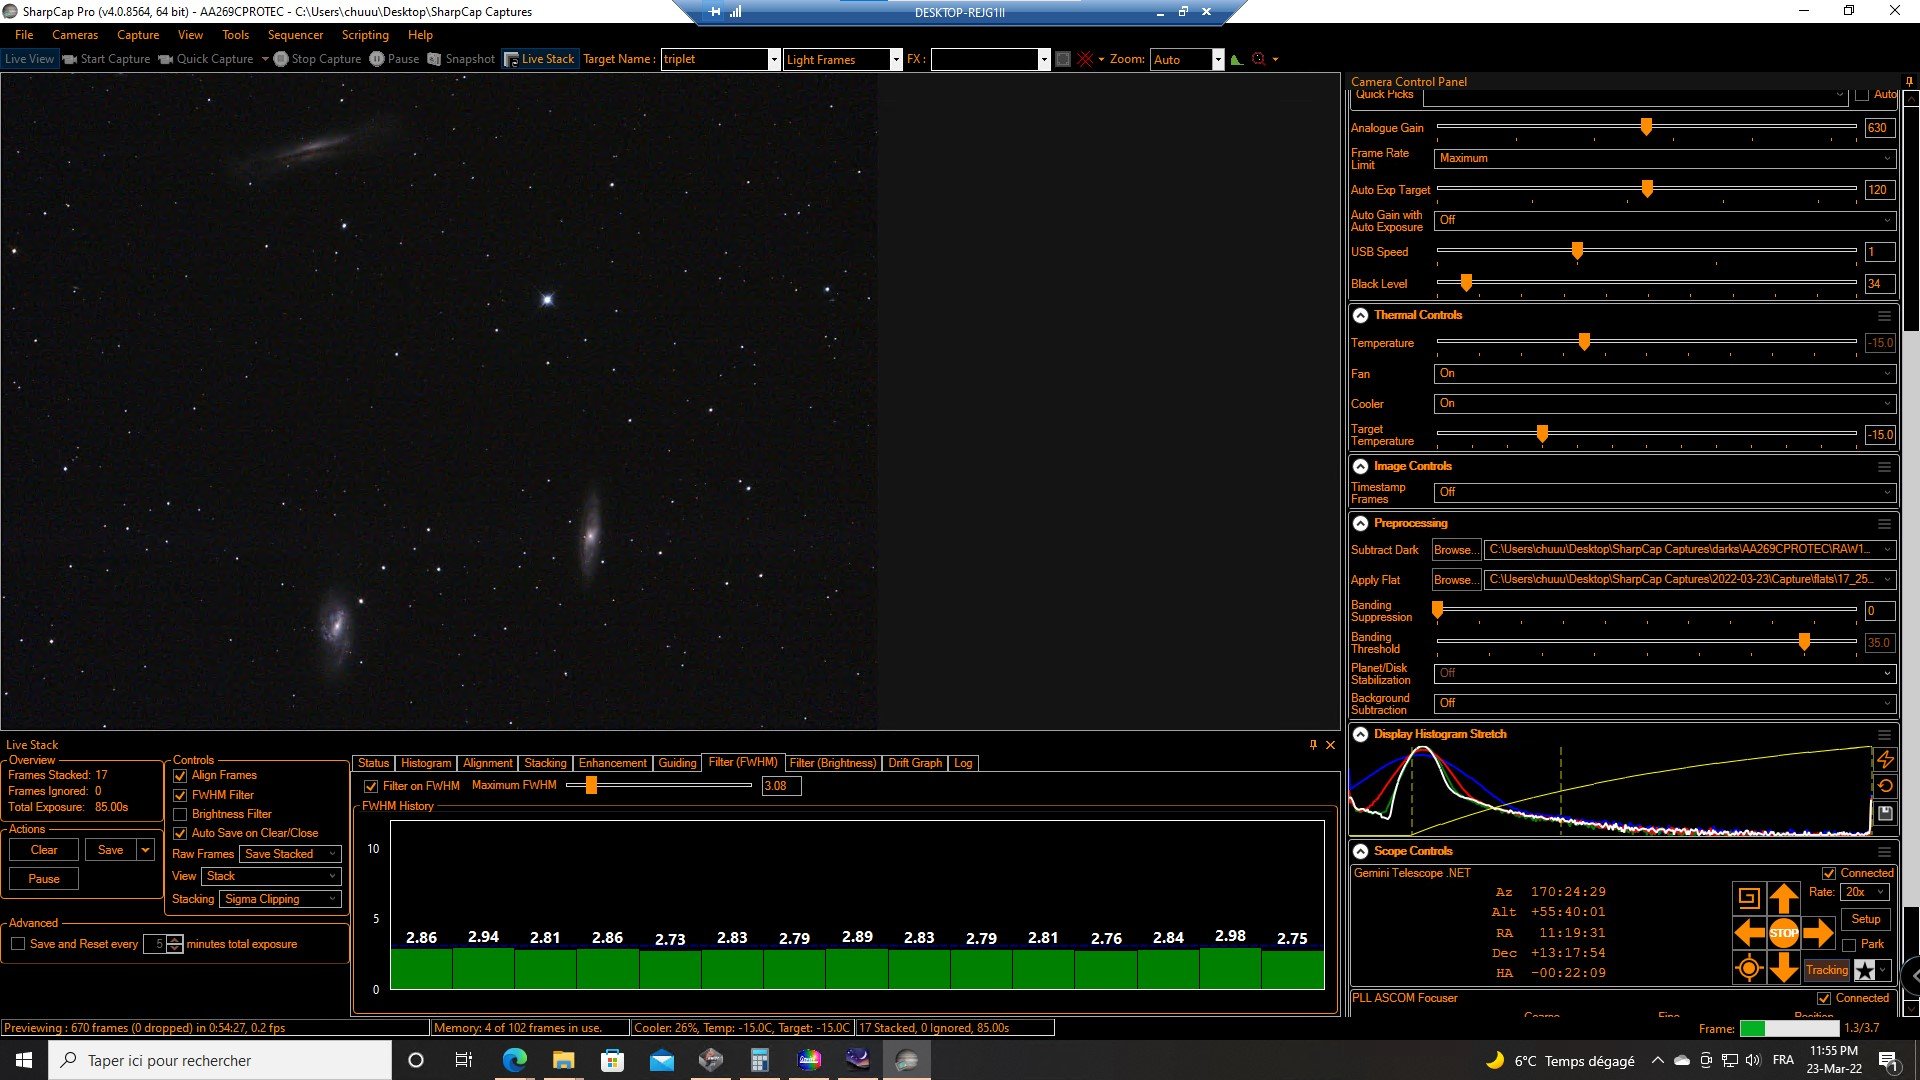Toggle the Gemini Telescope Connected checkbox
Screen dimensions: 1920x1080
1829,873
